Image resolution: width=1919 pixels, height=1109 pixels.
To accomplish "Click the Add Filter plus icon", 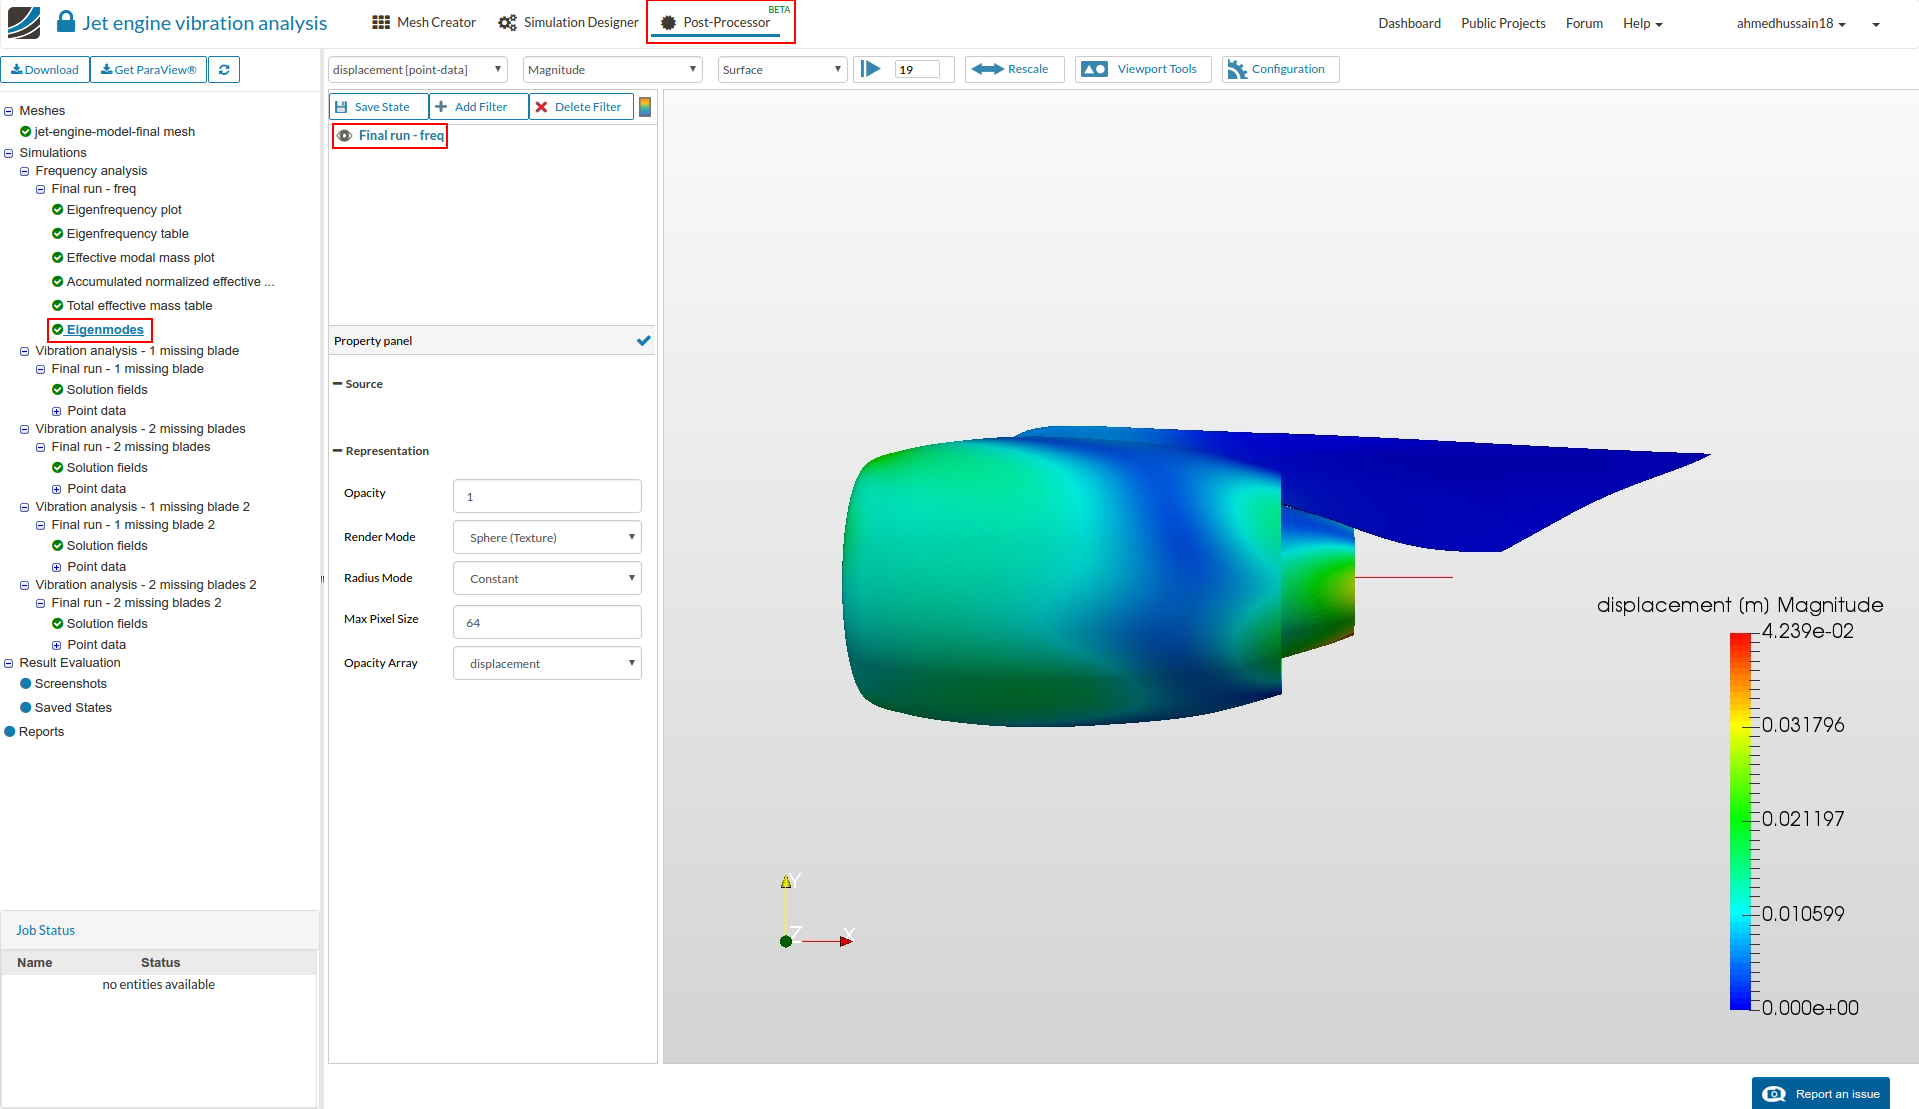I will click(441, 107).
